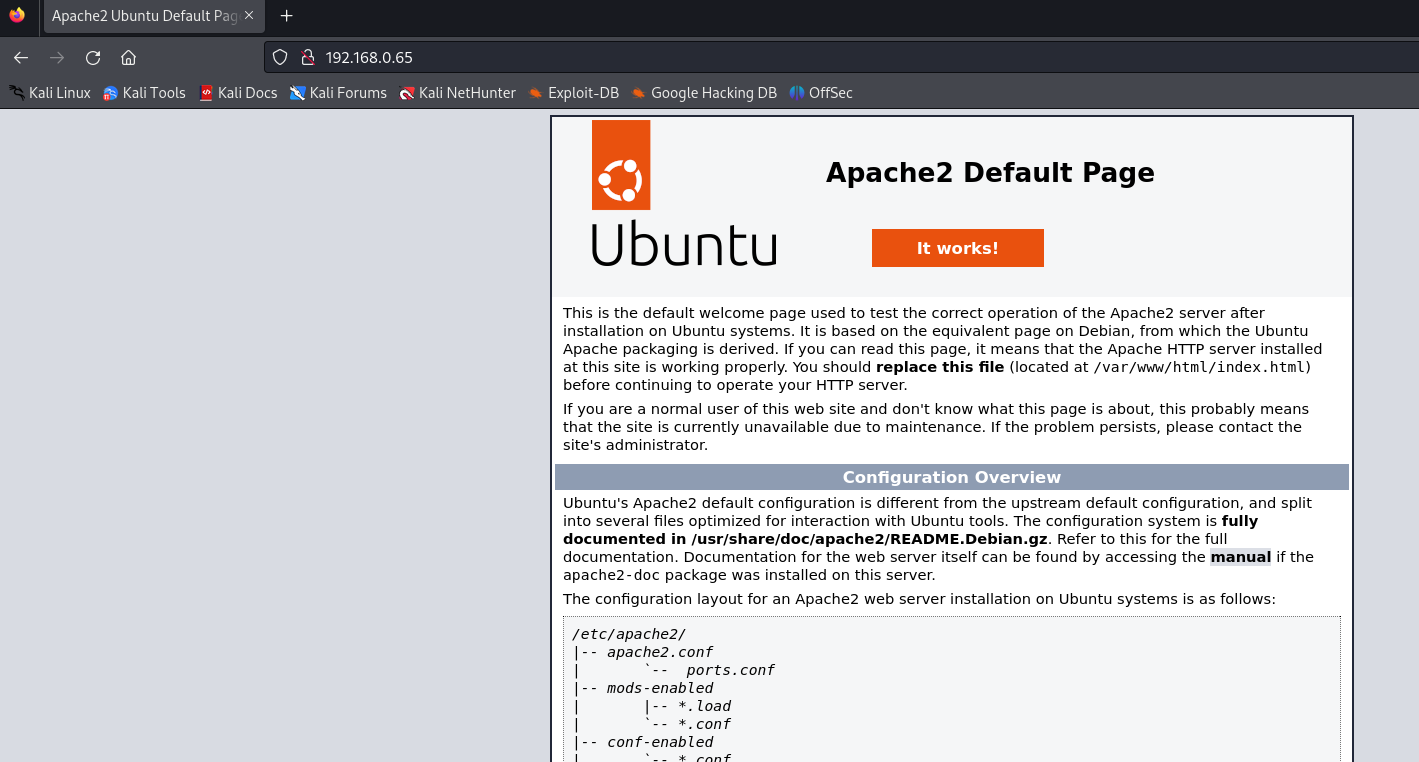Image resolution: width=1419 pixels, height=762 pixels.
Task: Click the Firefox logo icon
Action: tap(16, 16)
